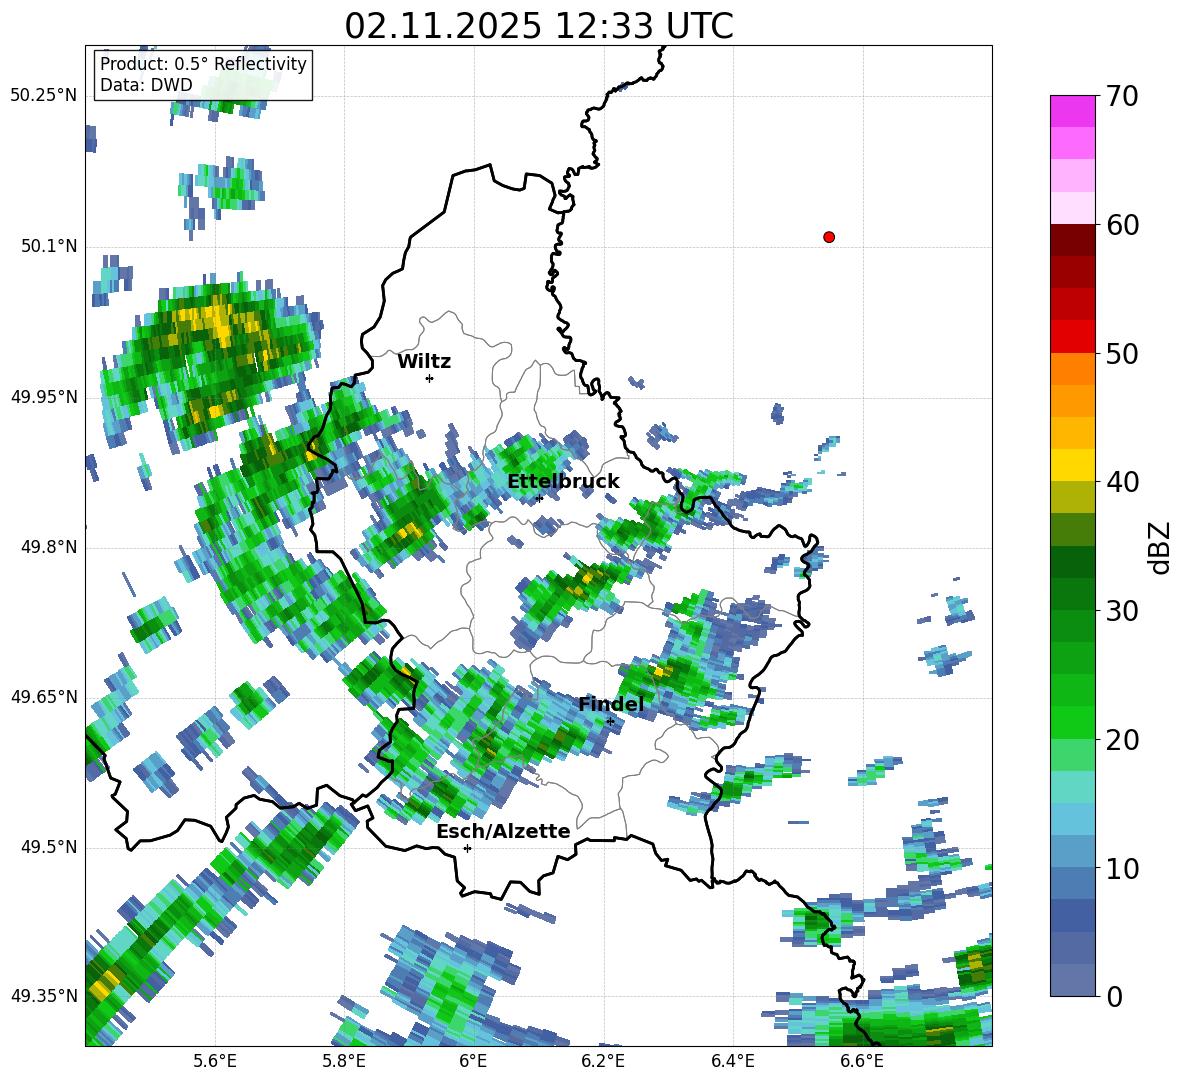Click the 40 tick on colorbar
The image size is (1184, 1081).
click(1122, 482)
